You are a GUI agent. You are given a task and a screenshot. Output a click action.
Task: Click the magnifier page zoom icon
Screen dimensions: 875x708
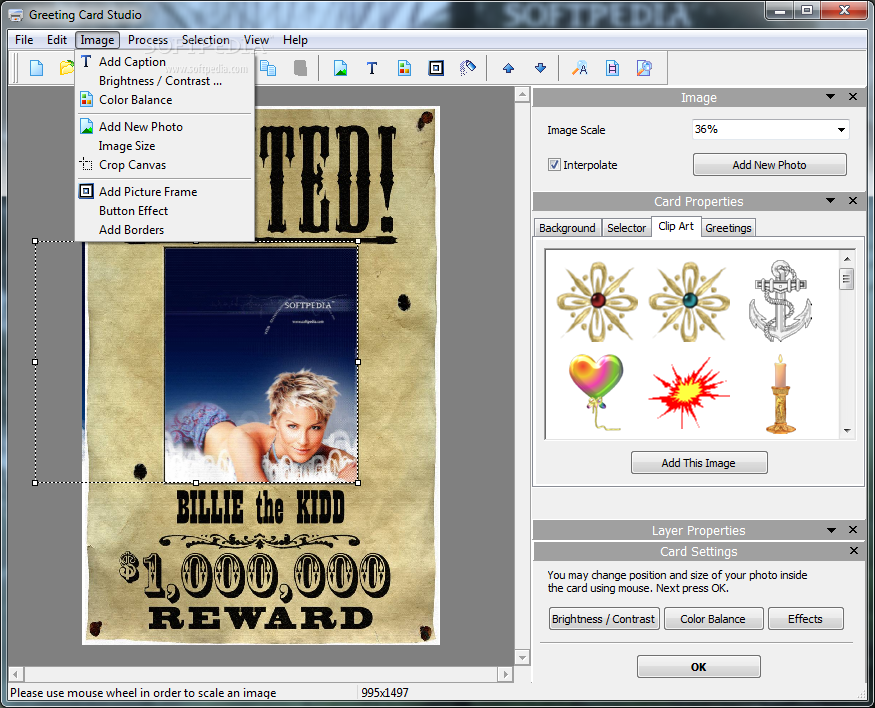644,68
